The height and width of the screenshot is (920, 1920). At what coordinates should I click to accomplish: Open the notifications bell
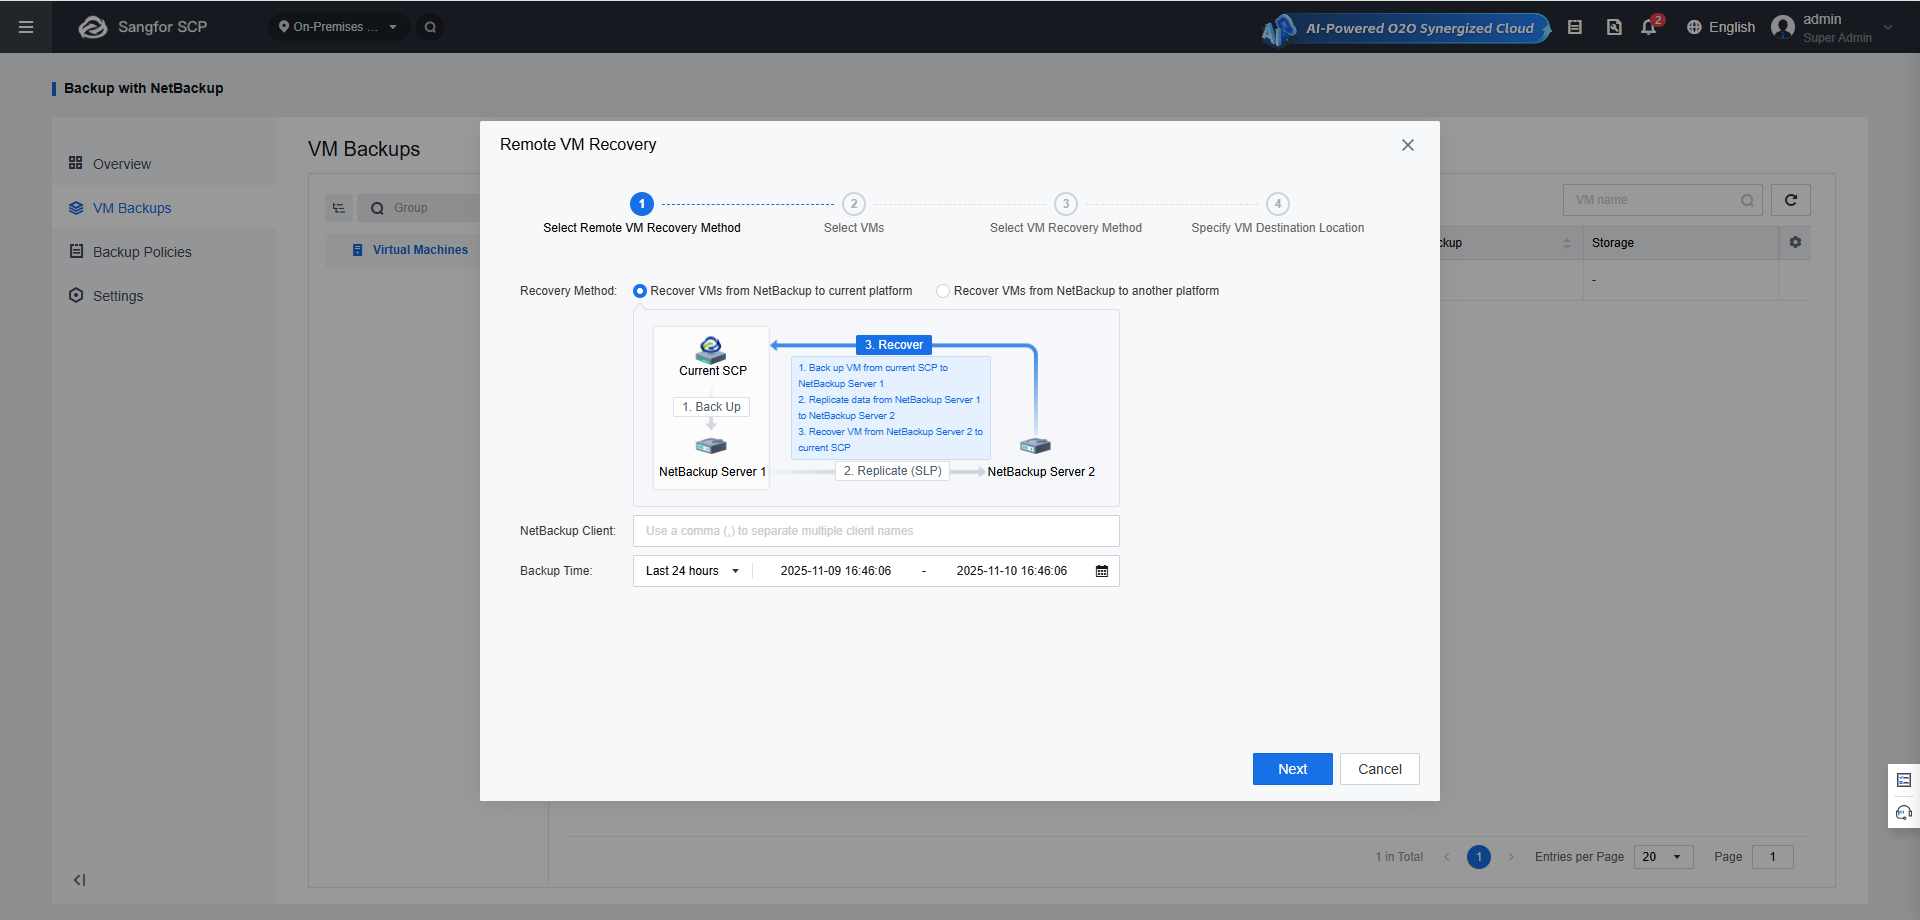coord(1649,27)
